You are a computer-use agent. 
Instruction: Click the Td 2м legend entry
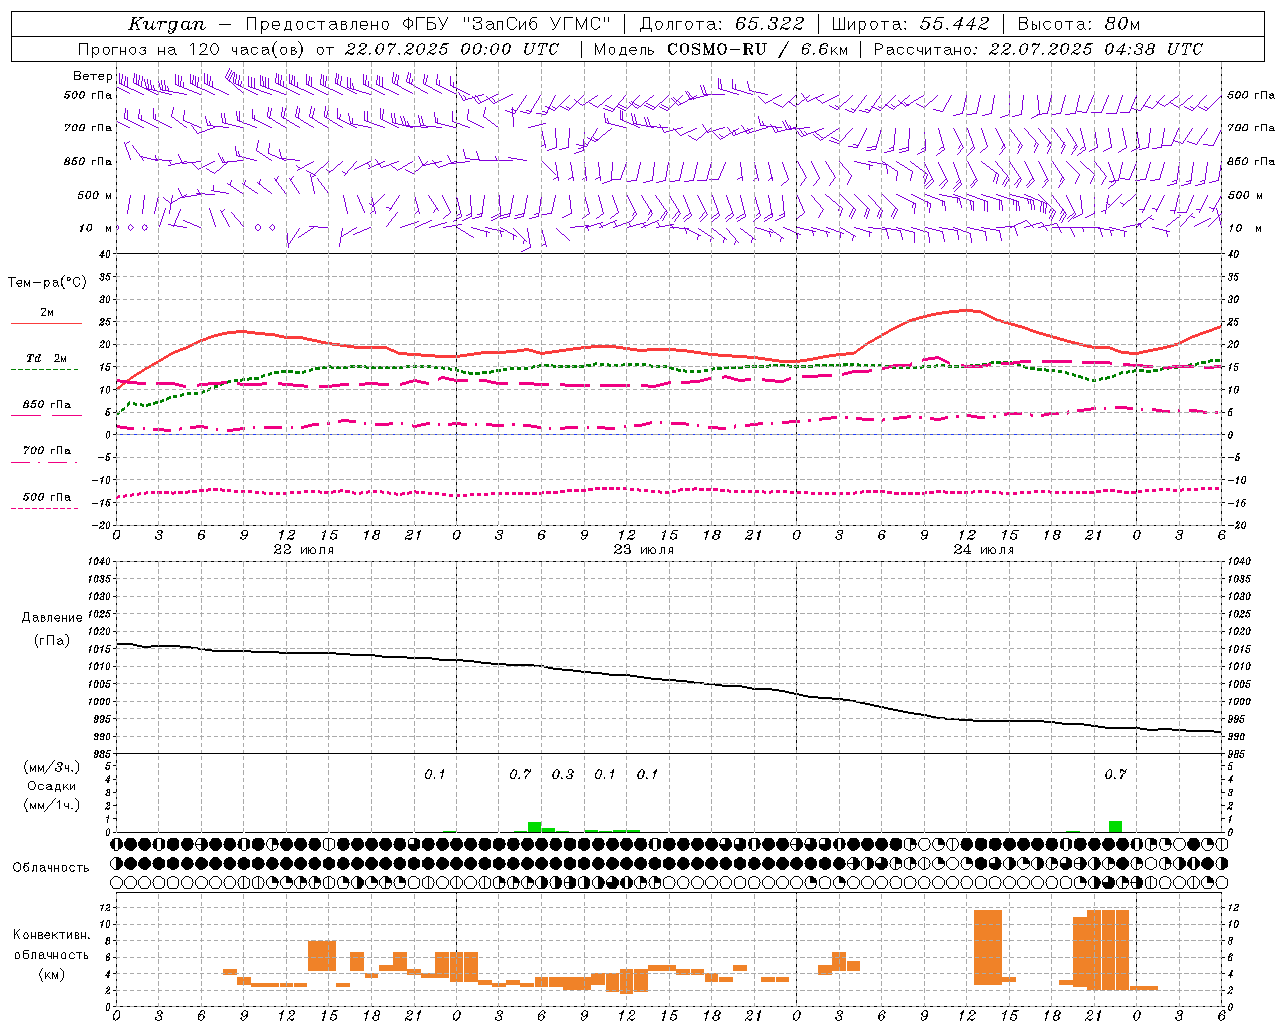click(47, 358)
